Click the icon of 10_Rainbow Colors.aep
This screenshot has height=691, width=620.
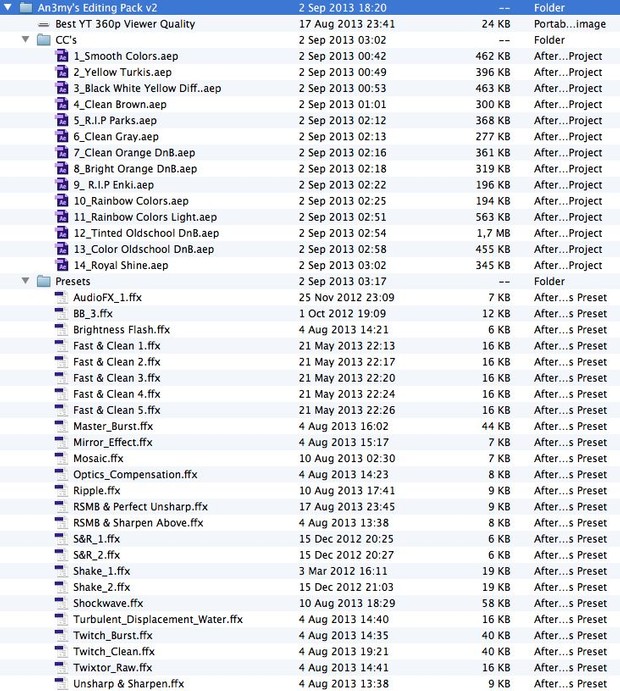[62, 201]
